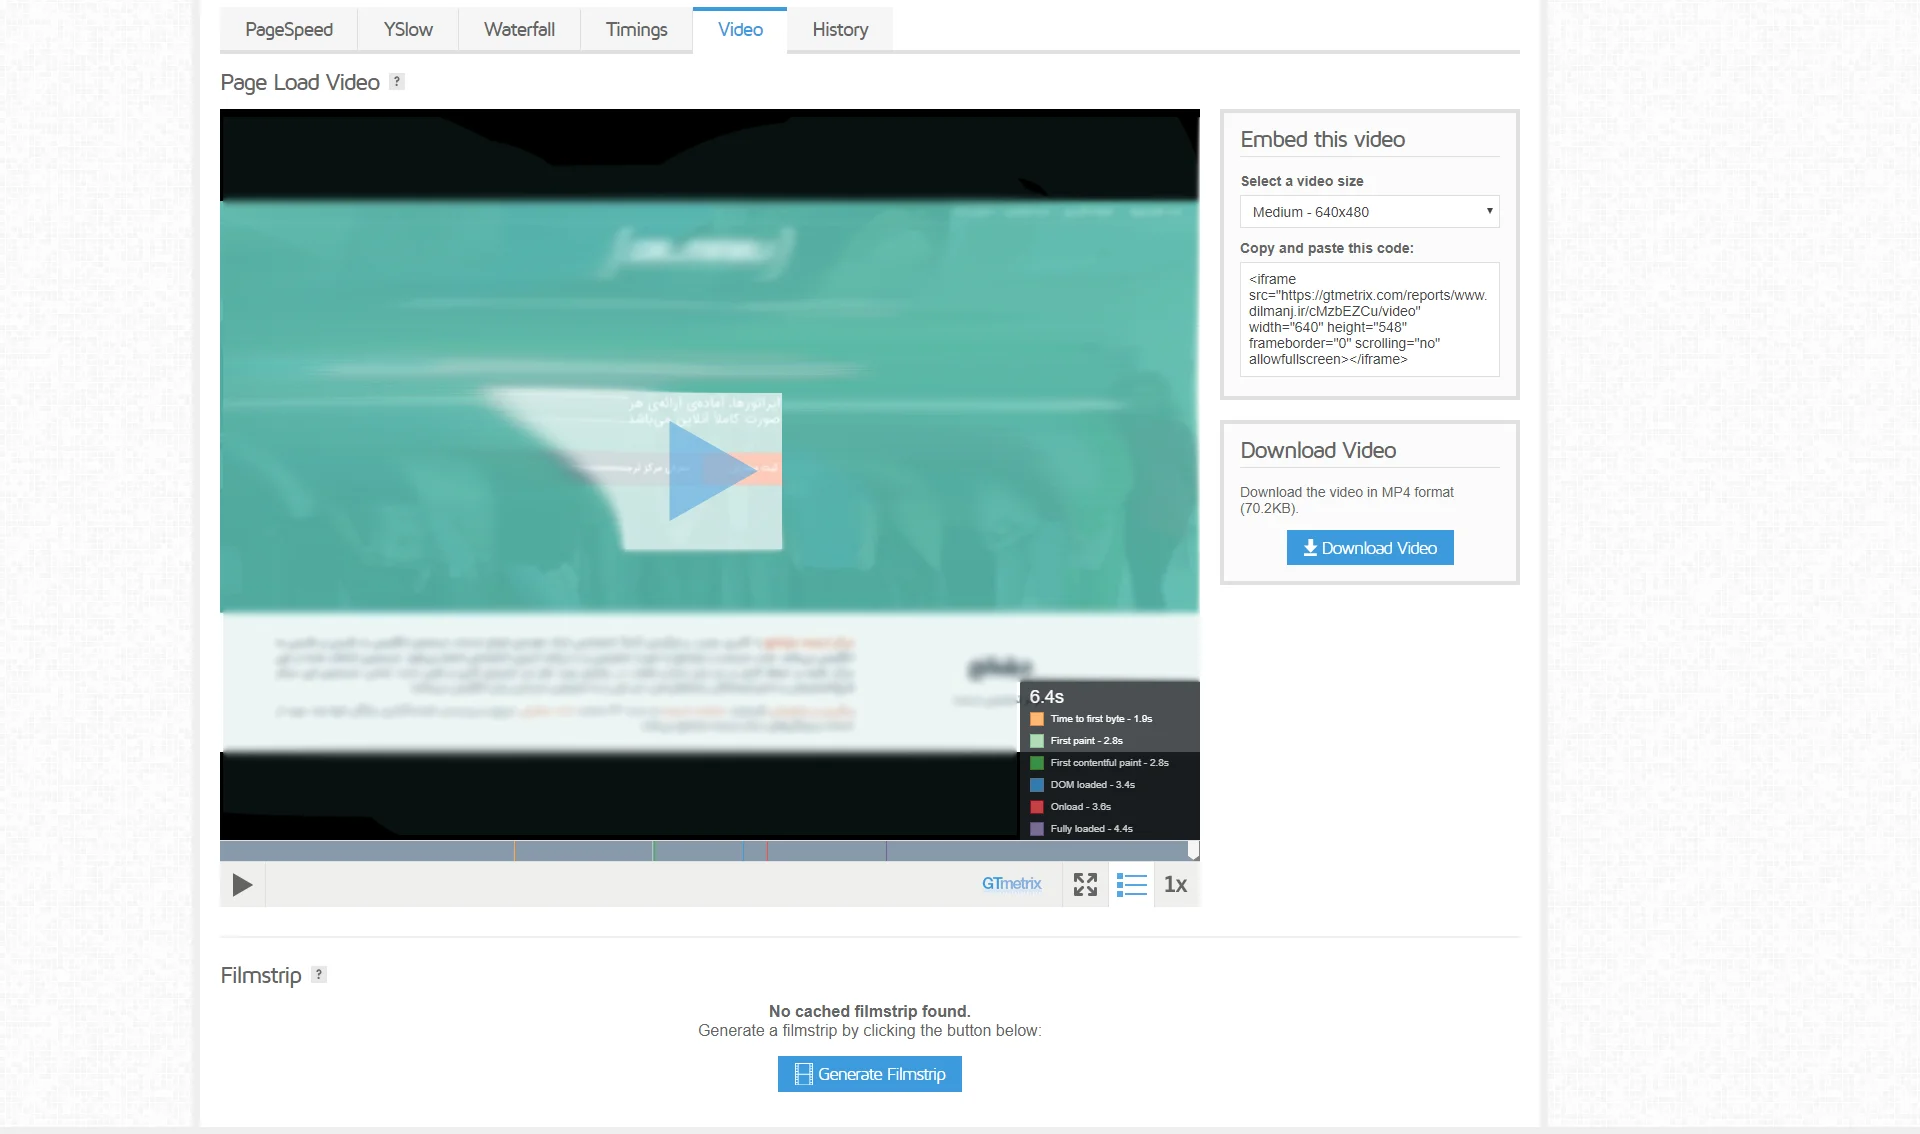Click the play button in video controls
This screenshot has height=1134, width=1920.
242,885
